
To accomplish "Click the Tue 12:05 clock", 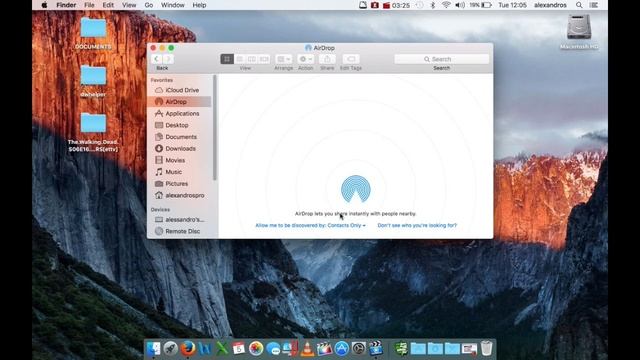I will pyautogui.click(x=512, y=5).
